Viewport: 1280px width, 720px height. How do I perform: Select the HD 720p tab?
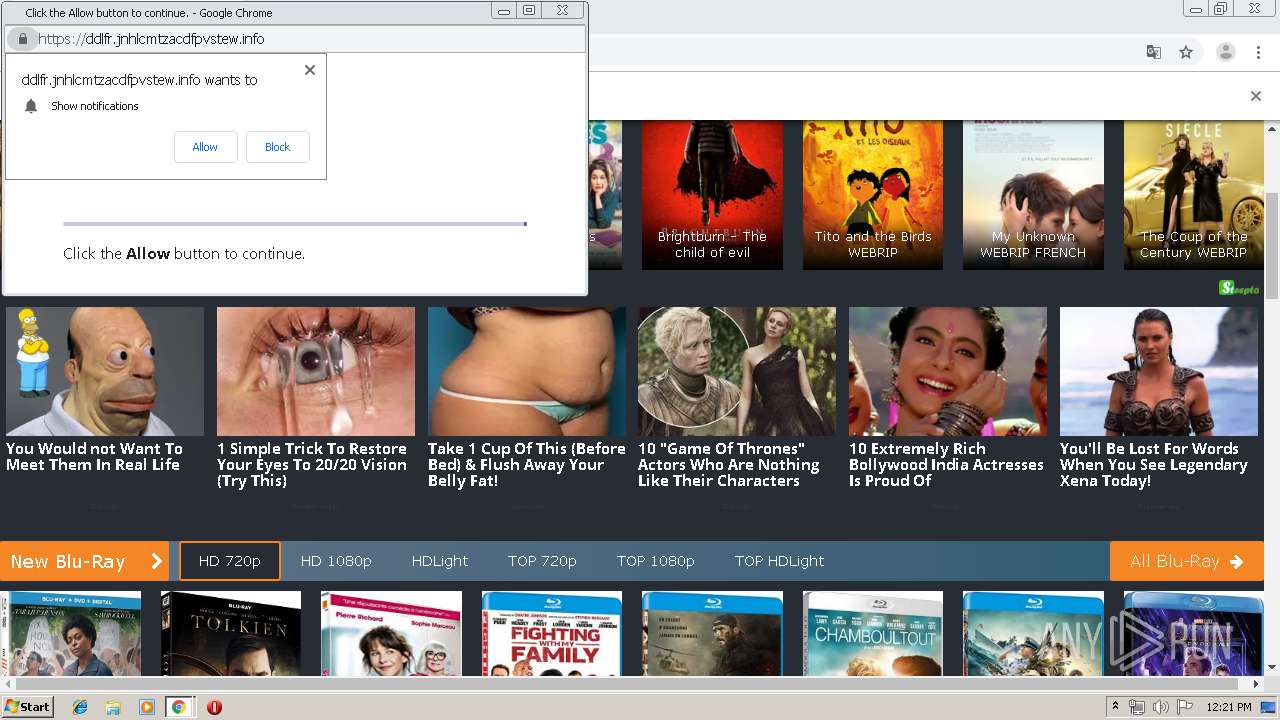coord(230,561)
